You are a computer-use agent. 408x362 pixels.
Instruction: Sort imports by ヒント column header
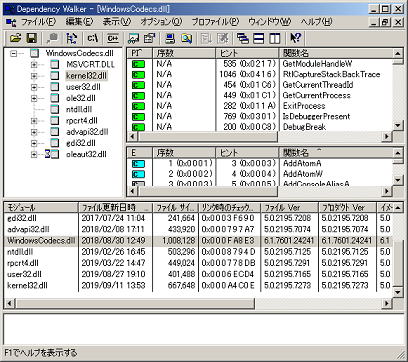point(247,53)
